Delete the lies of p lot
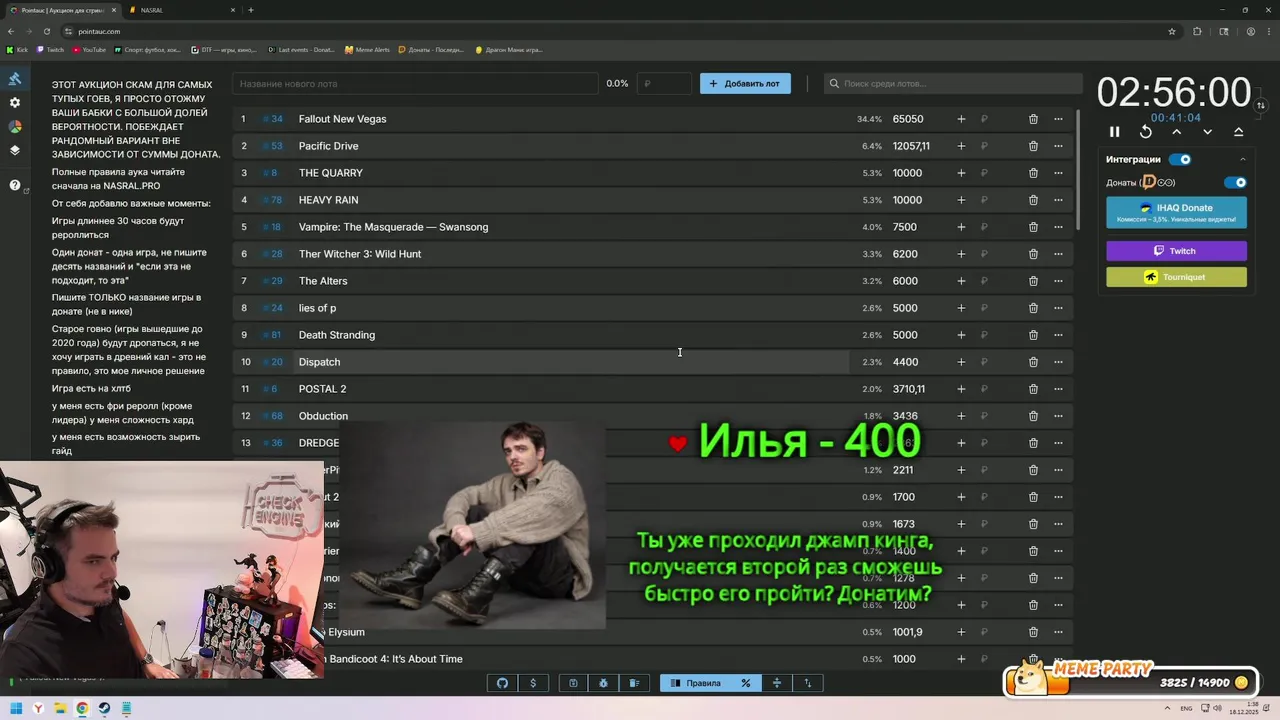 click(1033, 308)
